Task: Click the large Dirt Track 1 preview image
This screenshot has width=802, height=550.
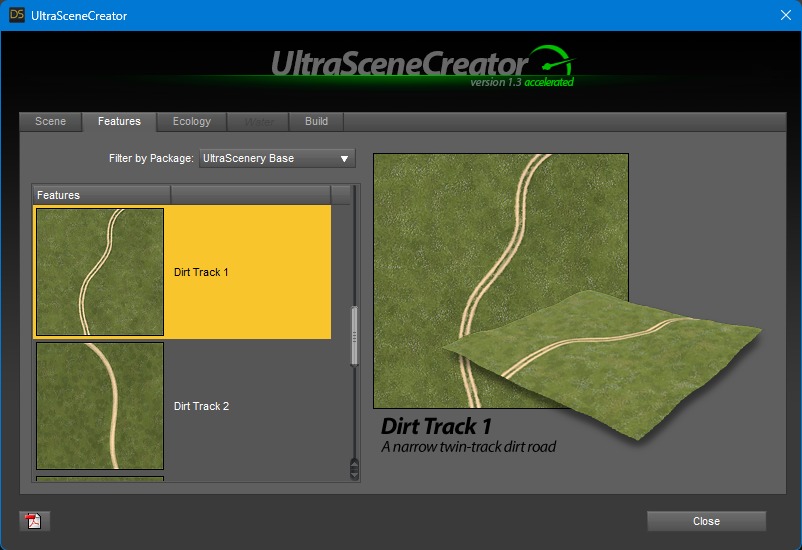Action: [x=501, y=281]
